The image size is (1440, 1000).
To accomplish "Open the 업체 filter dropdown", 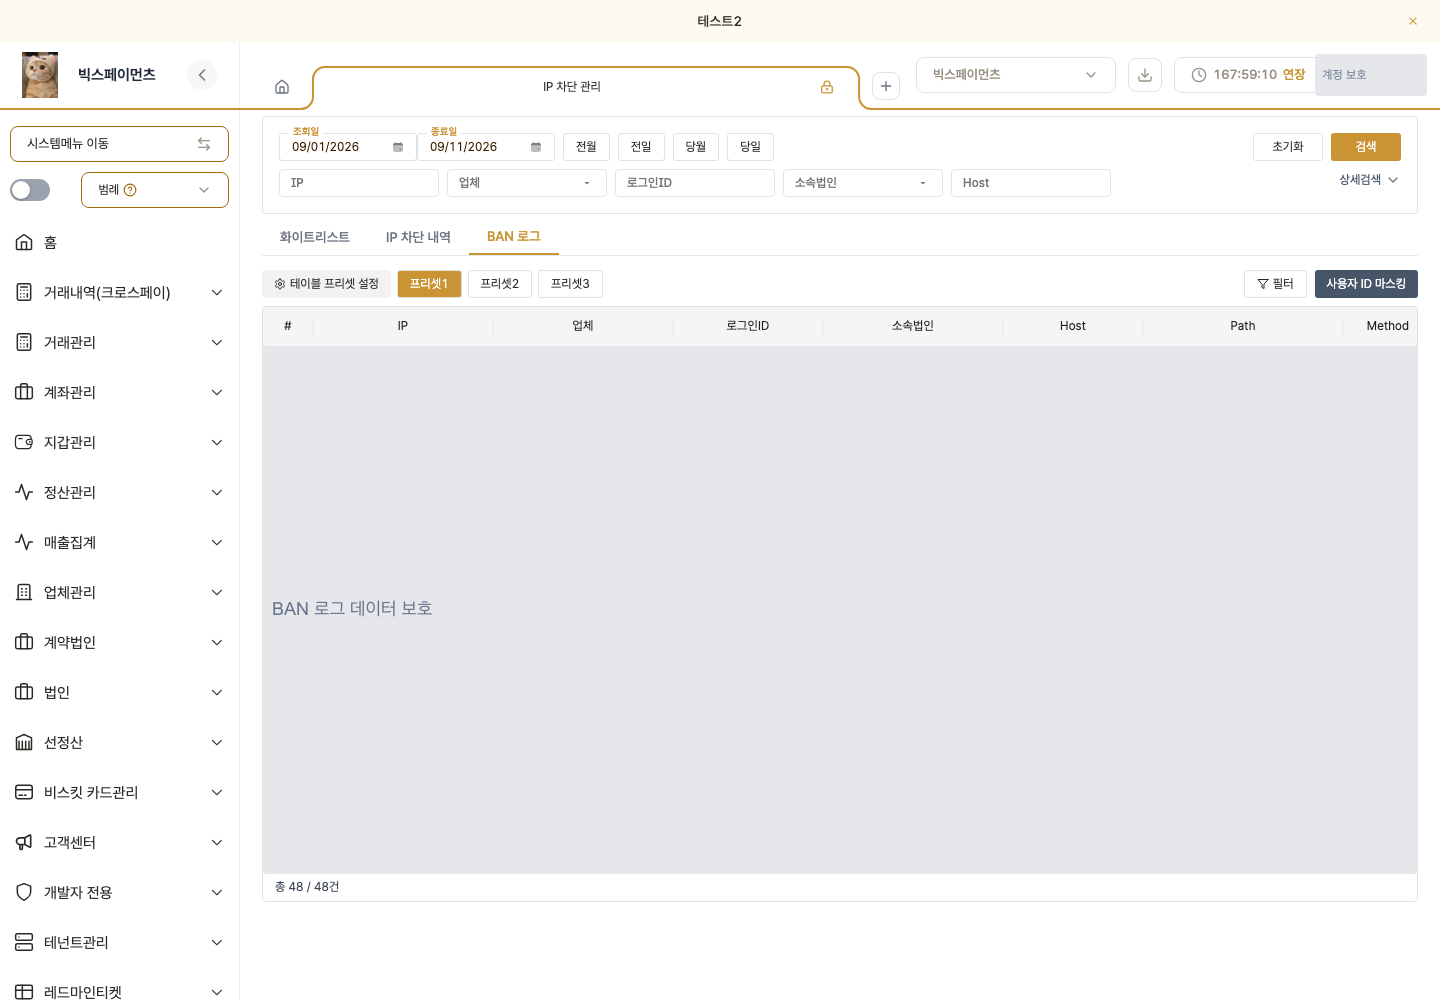I will pyautogui.click(x=527, y=183).
